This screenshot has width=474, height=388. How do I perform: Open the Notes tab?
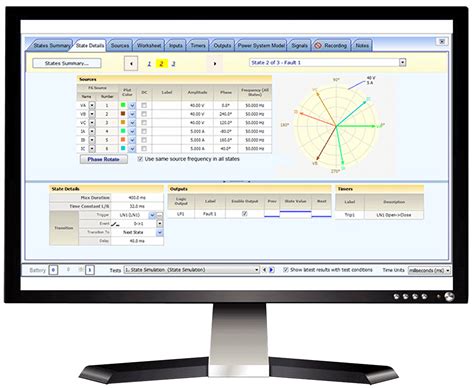click(x=362, y=46)
